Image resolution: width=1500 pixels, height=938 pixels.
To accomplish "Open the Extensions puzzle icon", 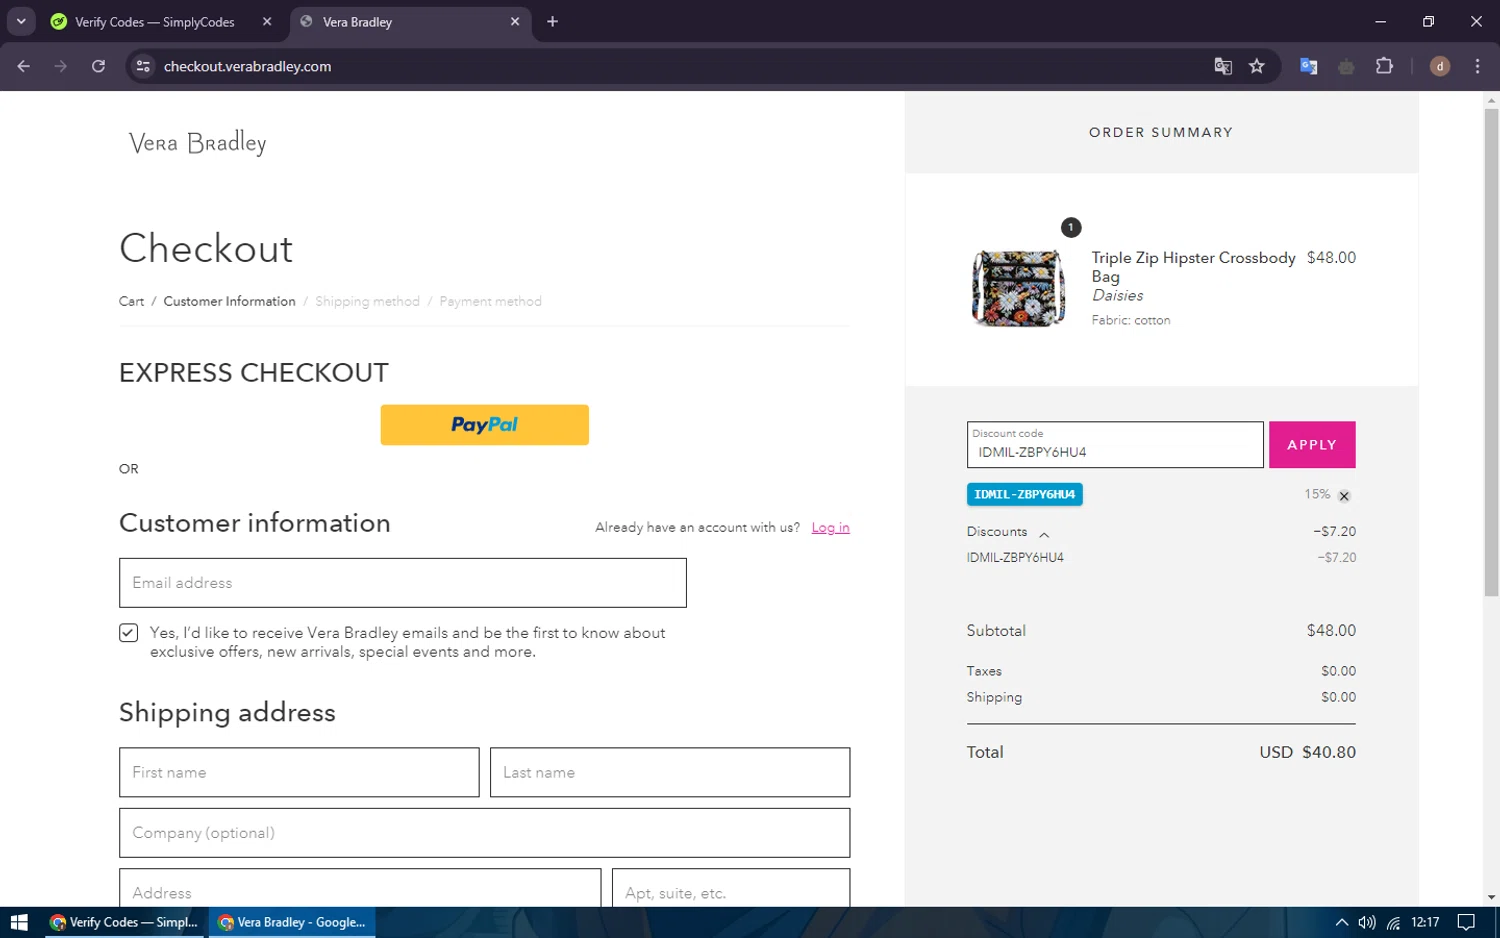I will click(x=1384, y=66).
